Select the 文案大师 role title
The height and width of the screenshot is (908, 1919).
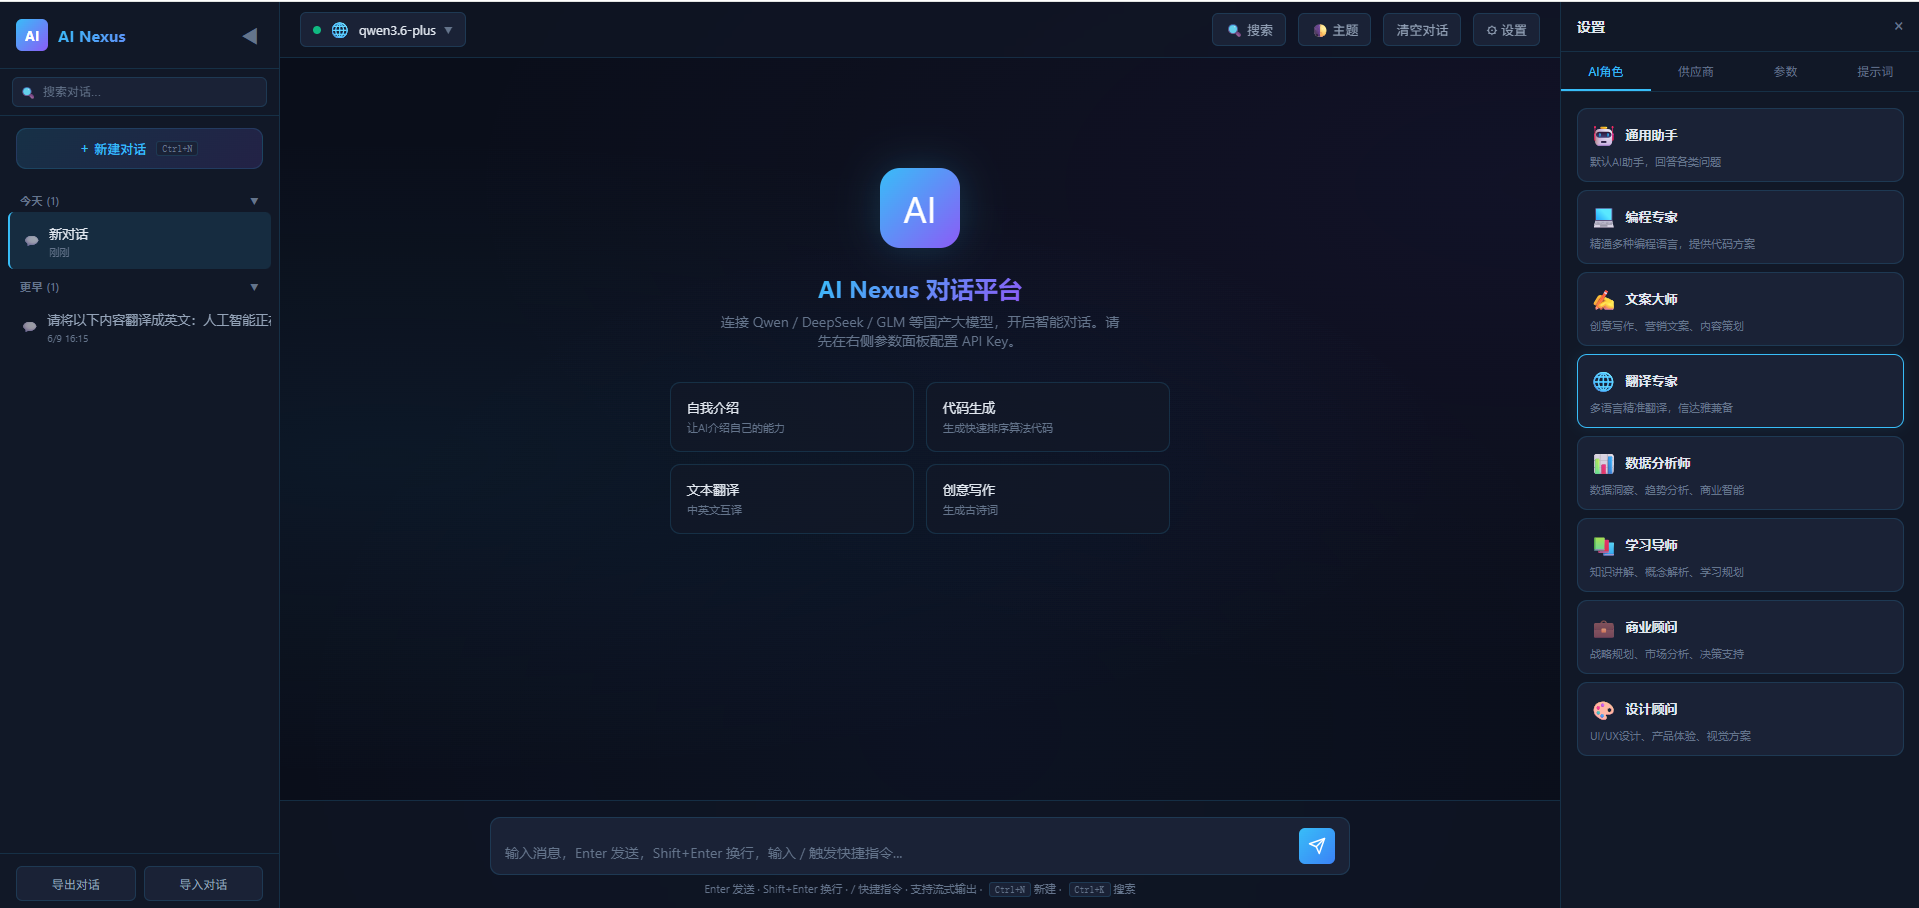pyautogui.click(x=1651, y=300)
